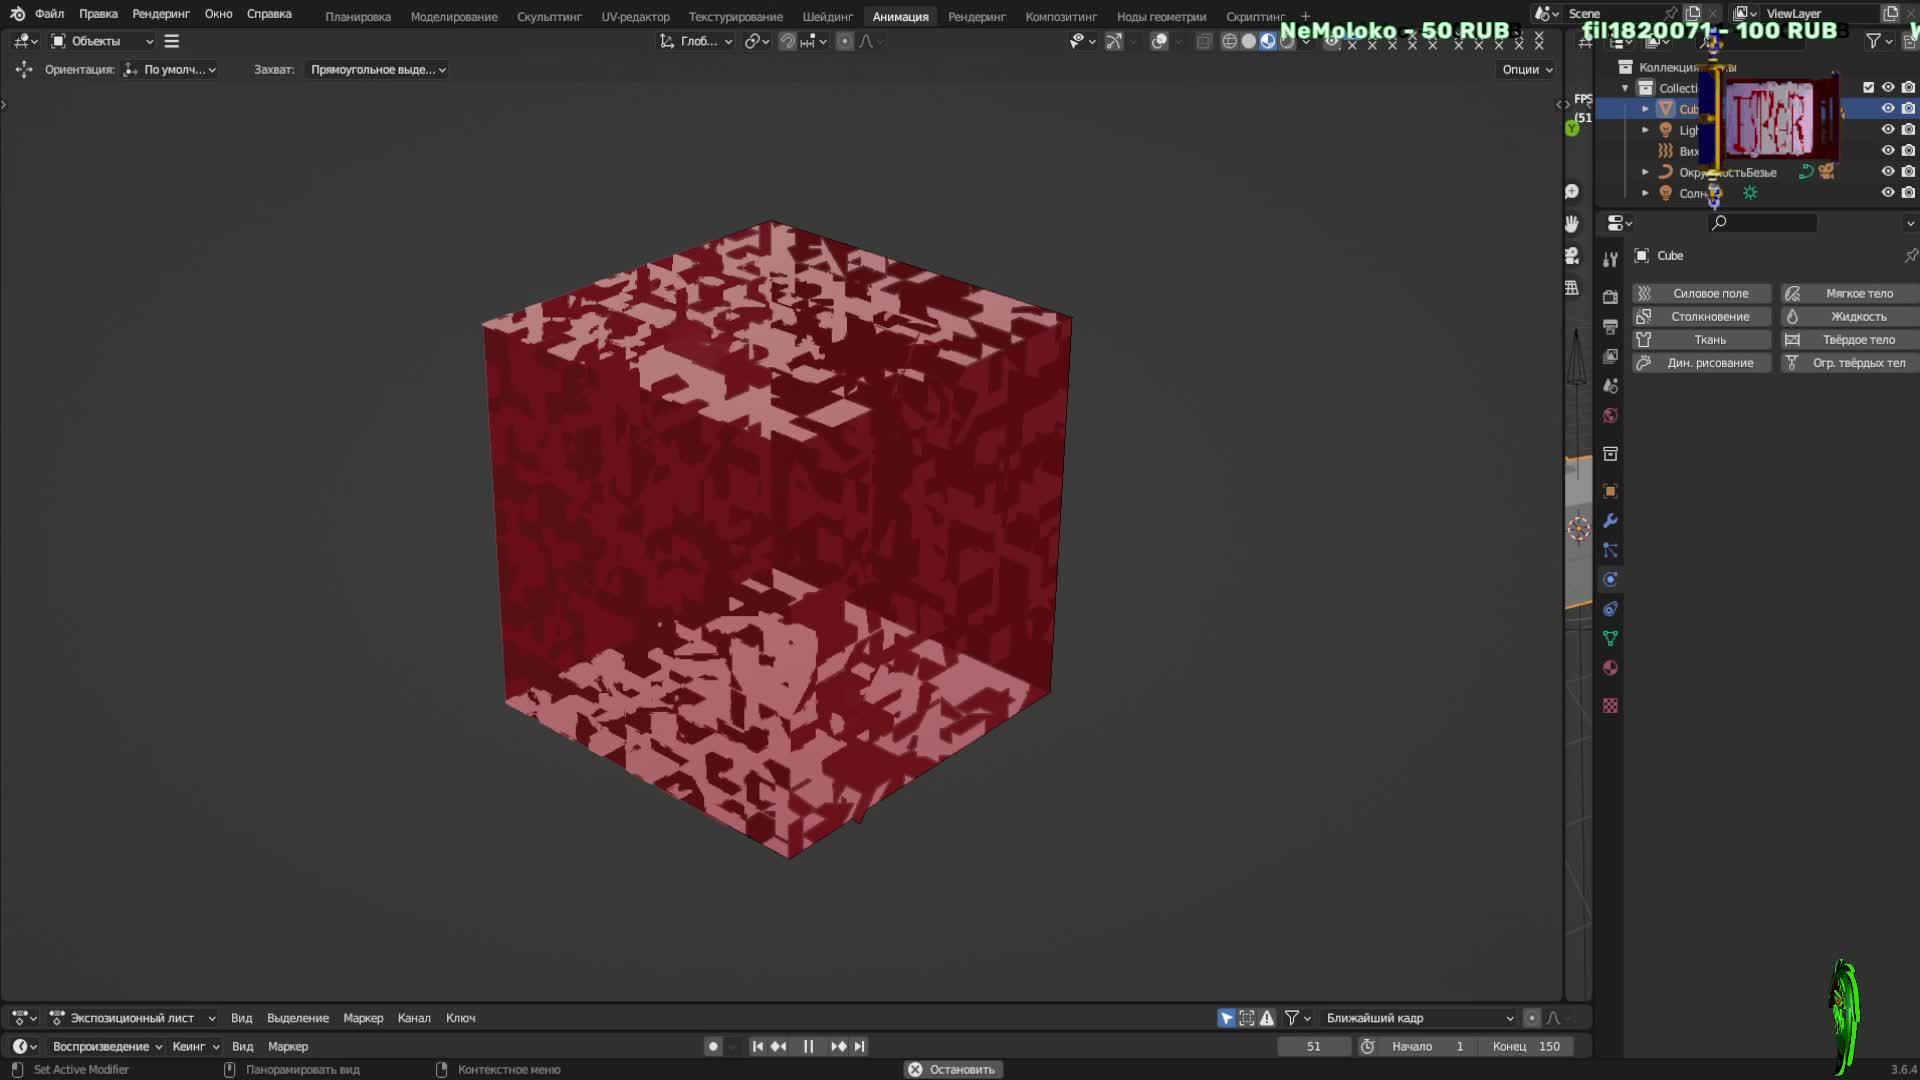The height and width of the screenshot is (1080, 1920).
Task: Expand the Cube item in outliner
Action: pos(1645,108)
